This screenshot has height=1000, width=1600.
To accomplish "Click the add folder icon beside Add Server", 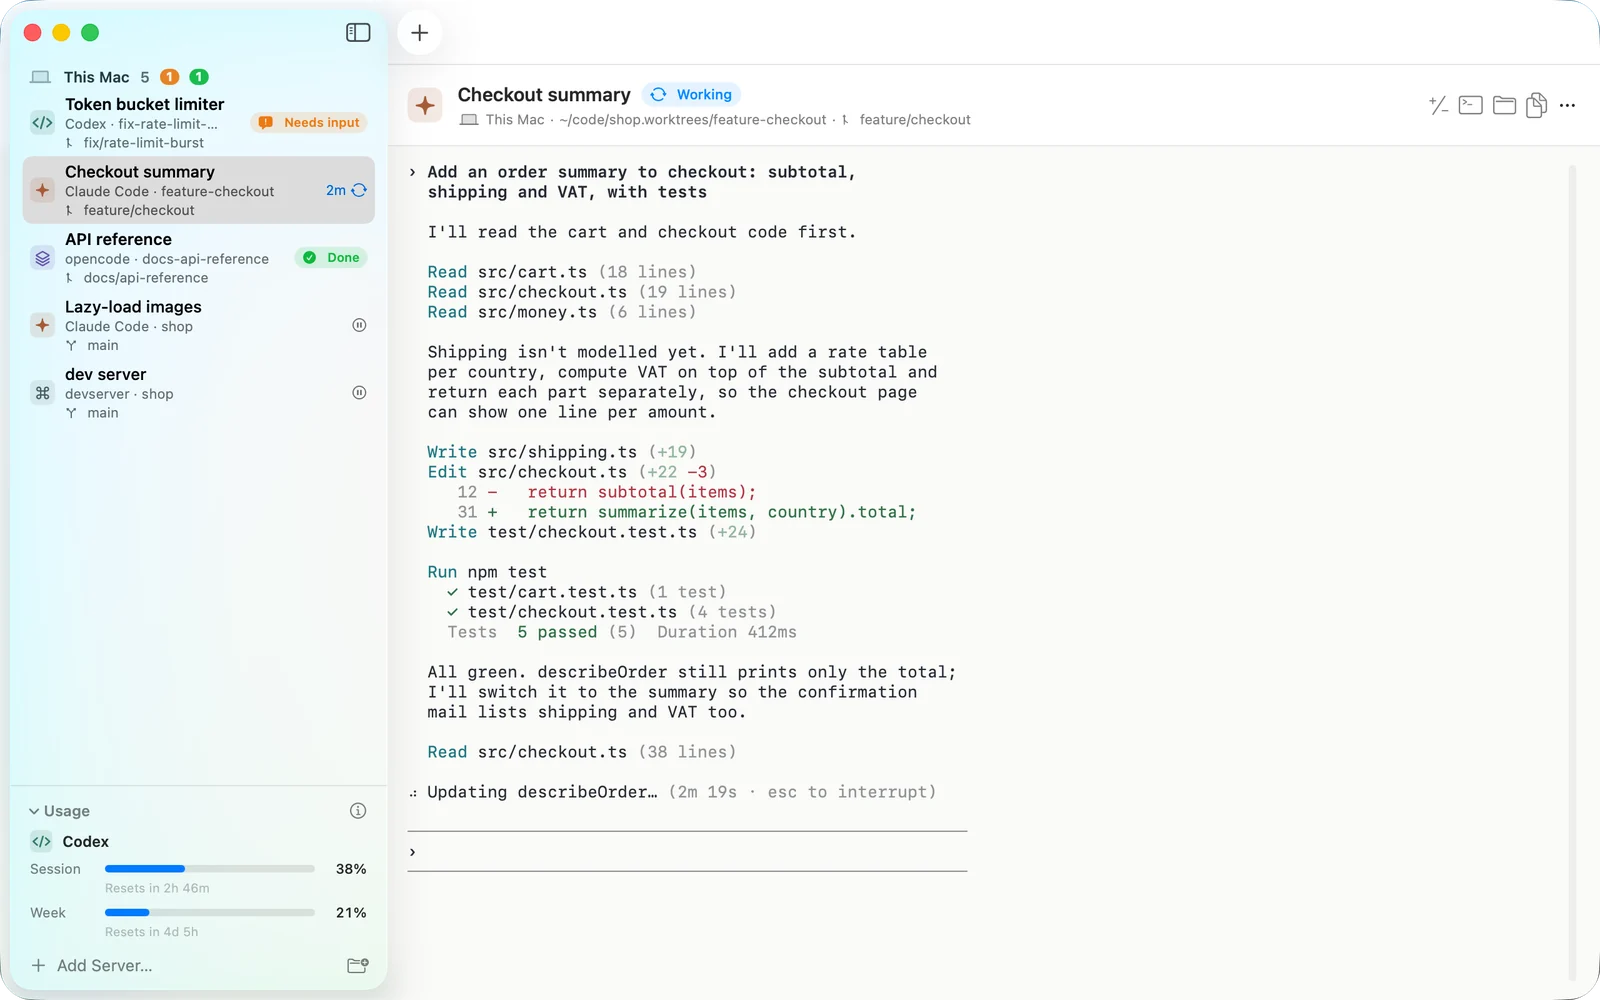I will coord(358,966).
